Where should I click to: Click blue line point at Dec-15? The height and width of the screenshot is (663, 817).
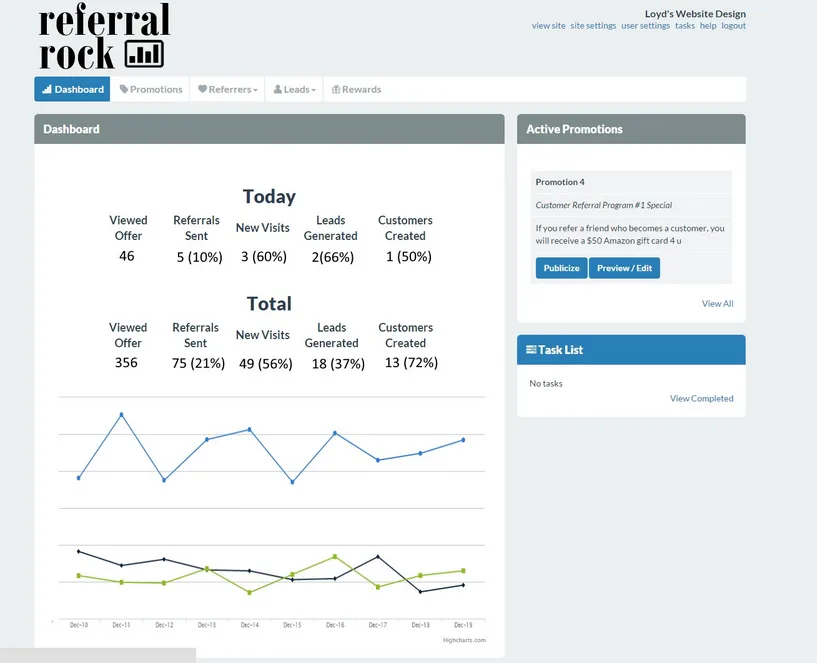[x=292, y=482]
